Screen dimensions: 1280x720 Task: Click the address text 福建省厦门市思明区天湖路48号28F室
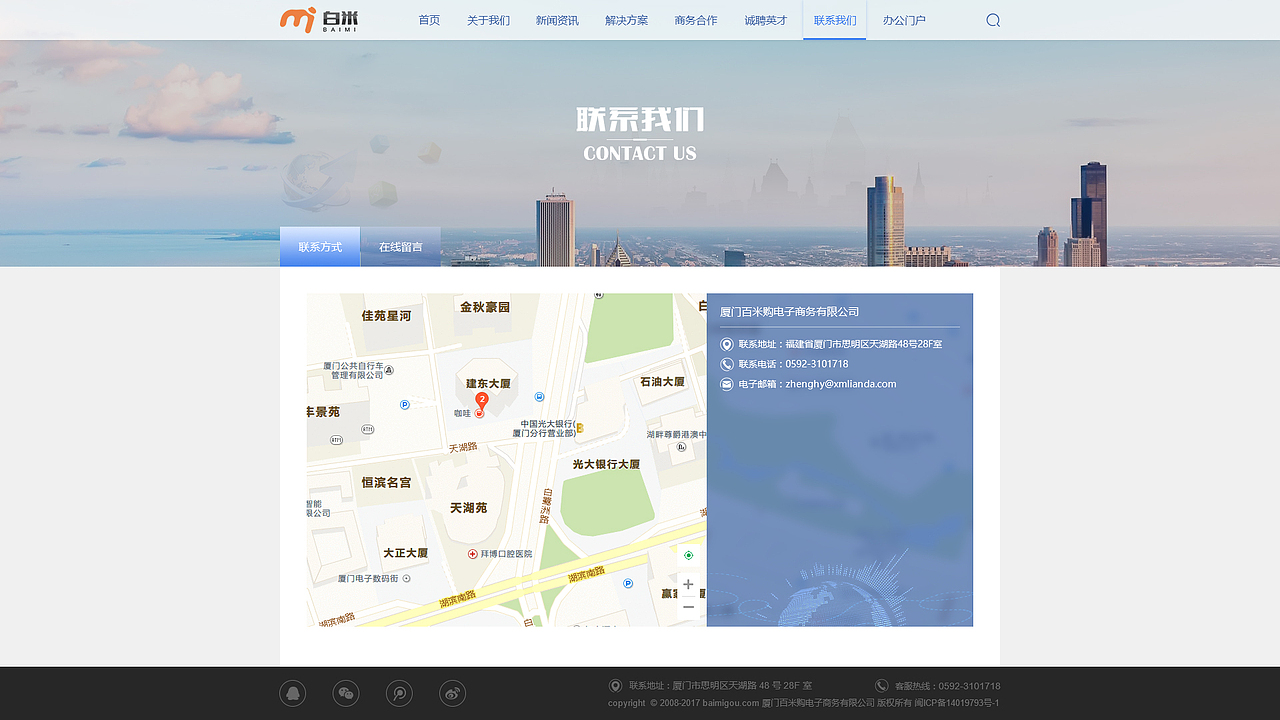click(864, 344)
